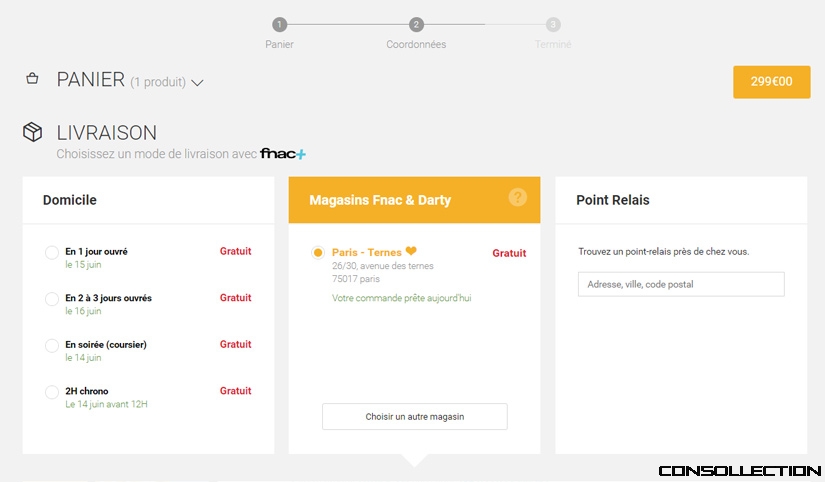825x482 pixels.
Task: Click the fnac+ logo
Action: coord(283,154)
